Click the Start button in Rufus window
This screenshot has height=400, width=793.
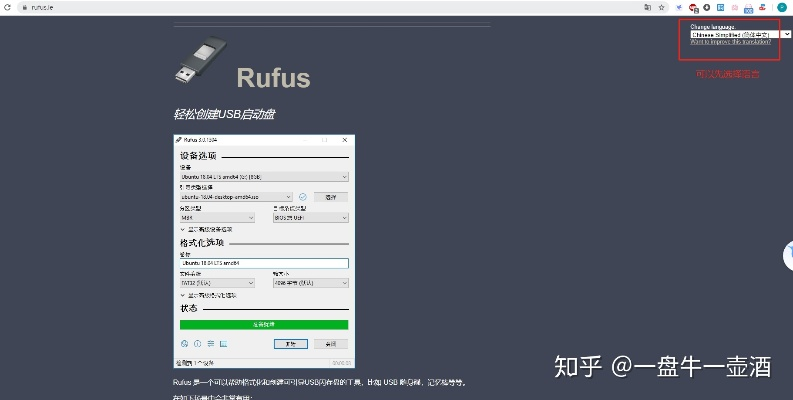pos(291,344)
